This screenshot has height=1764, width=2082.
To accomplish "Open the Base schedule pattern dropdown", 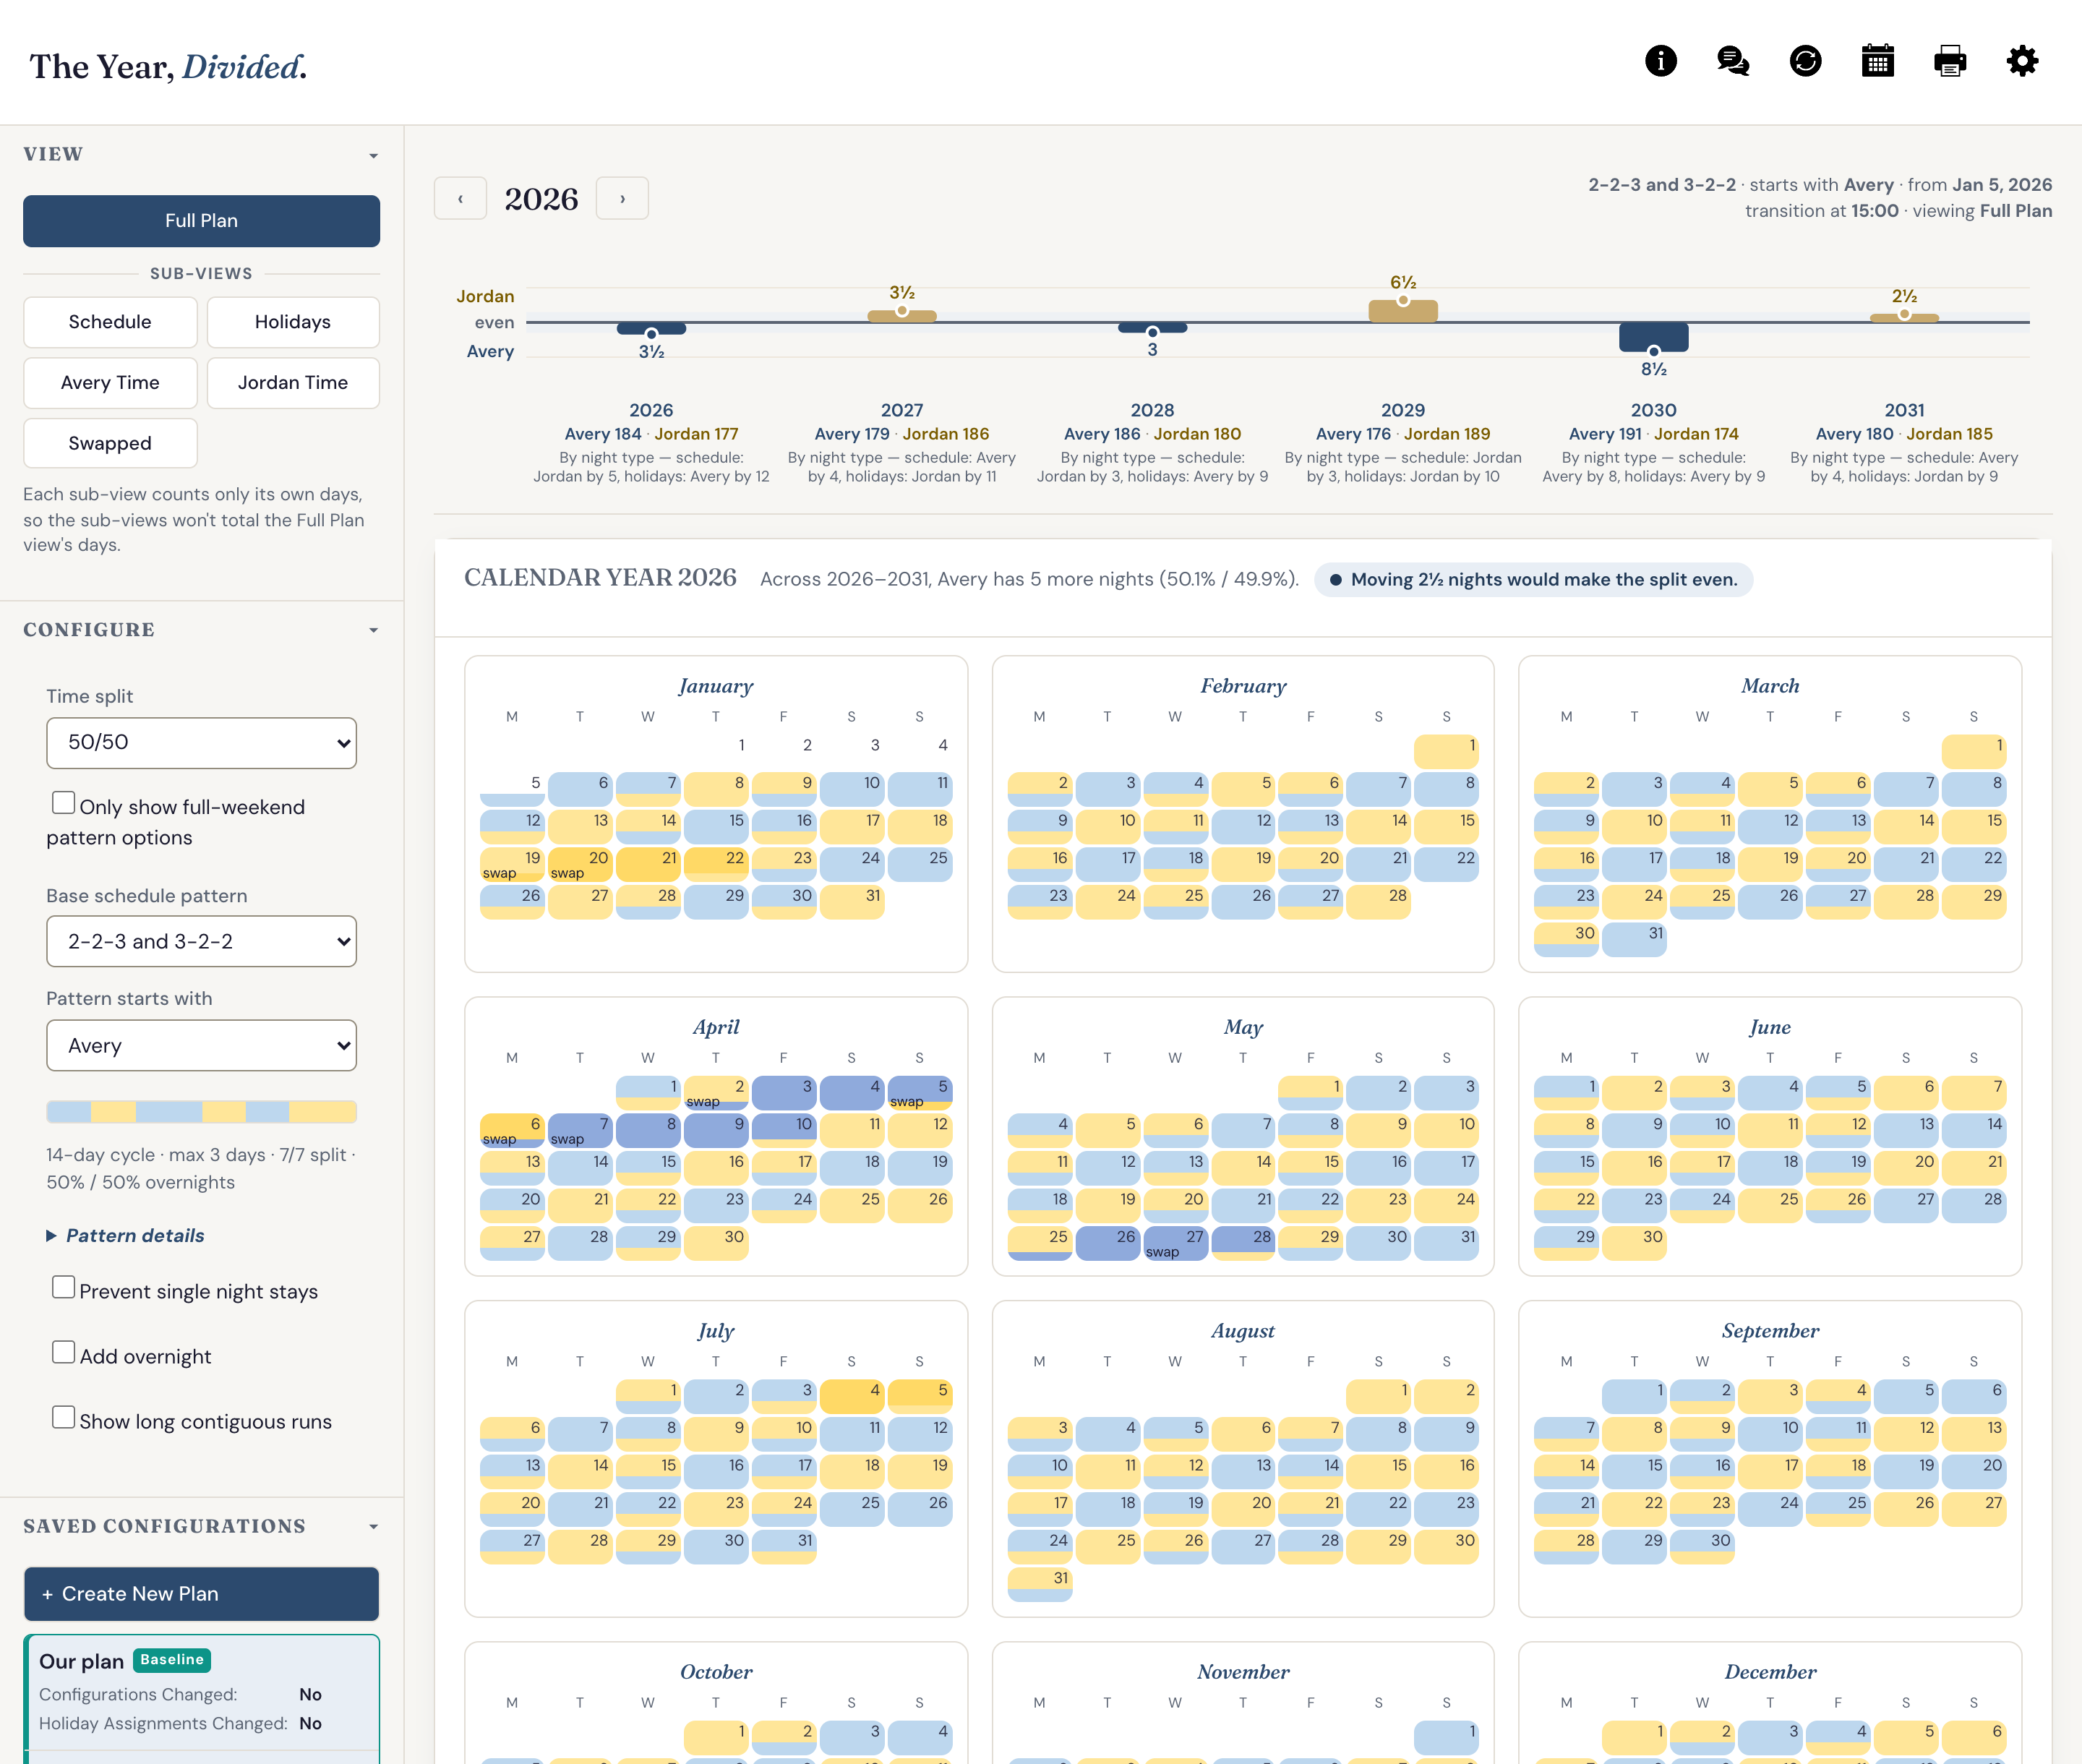I will click(201, 941).
